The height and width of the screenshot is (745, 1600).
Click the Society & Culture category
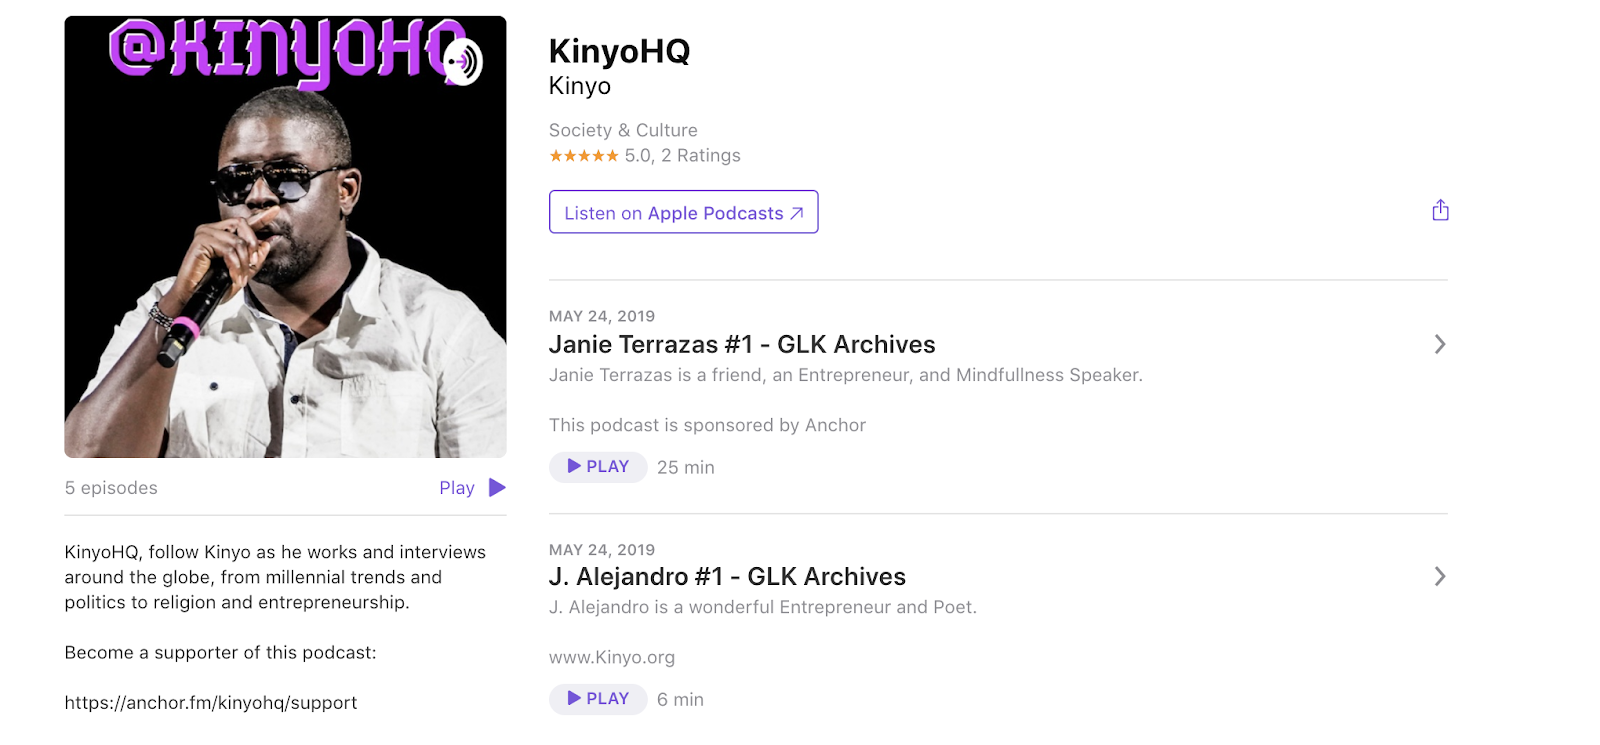[623, 130]
